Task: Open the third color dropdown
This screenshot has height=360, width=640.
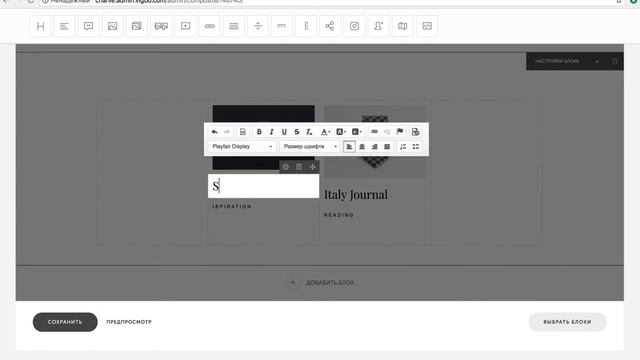Action: [x=357, y=132]
